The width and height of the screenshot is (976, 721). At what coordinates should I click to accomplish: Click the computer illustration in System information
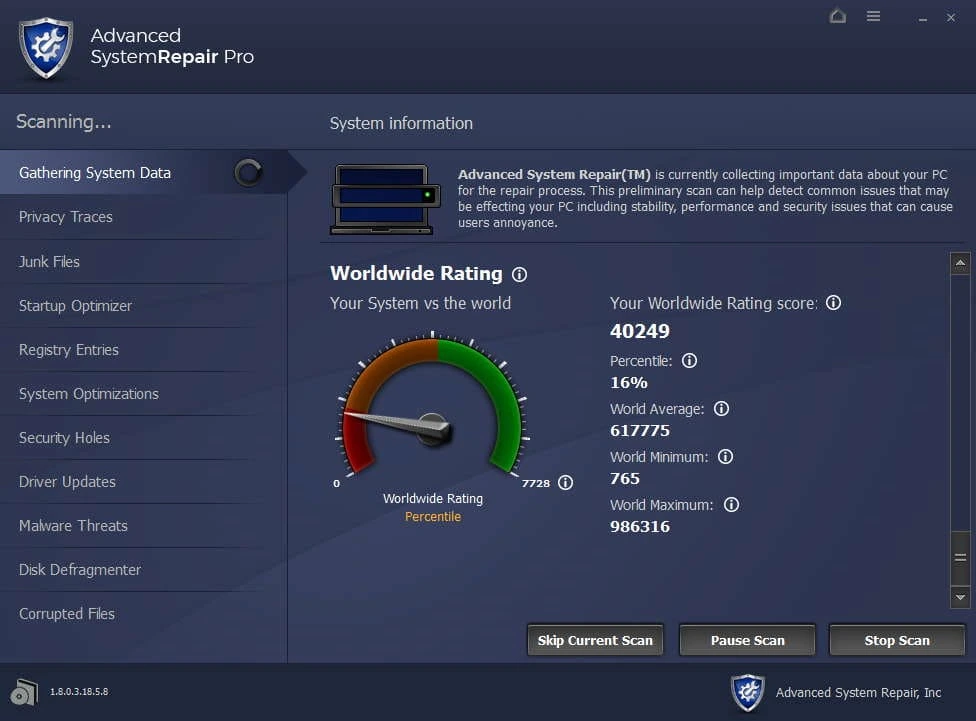[x=385, y=199]
